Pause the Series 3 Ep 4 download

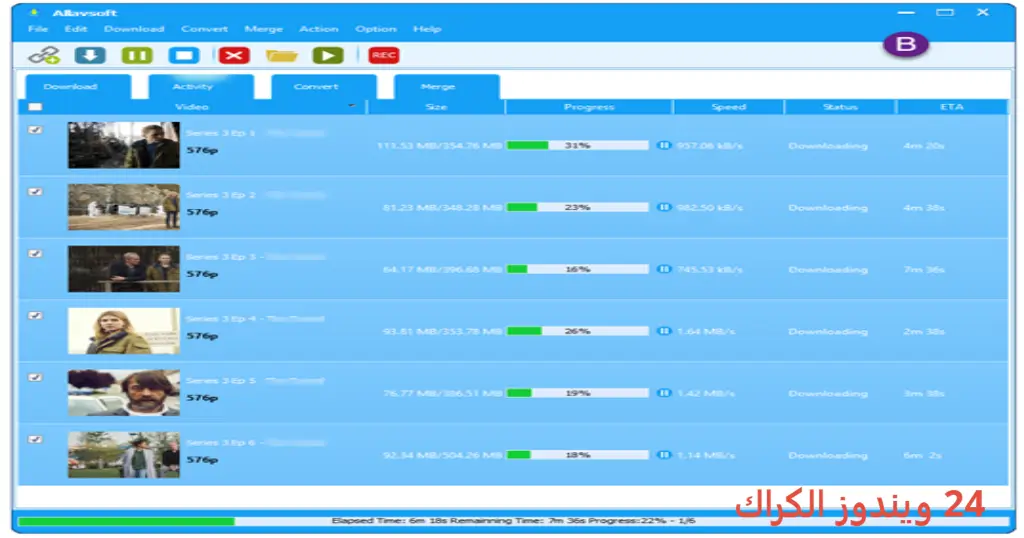click(x=664, y=331)
